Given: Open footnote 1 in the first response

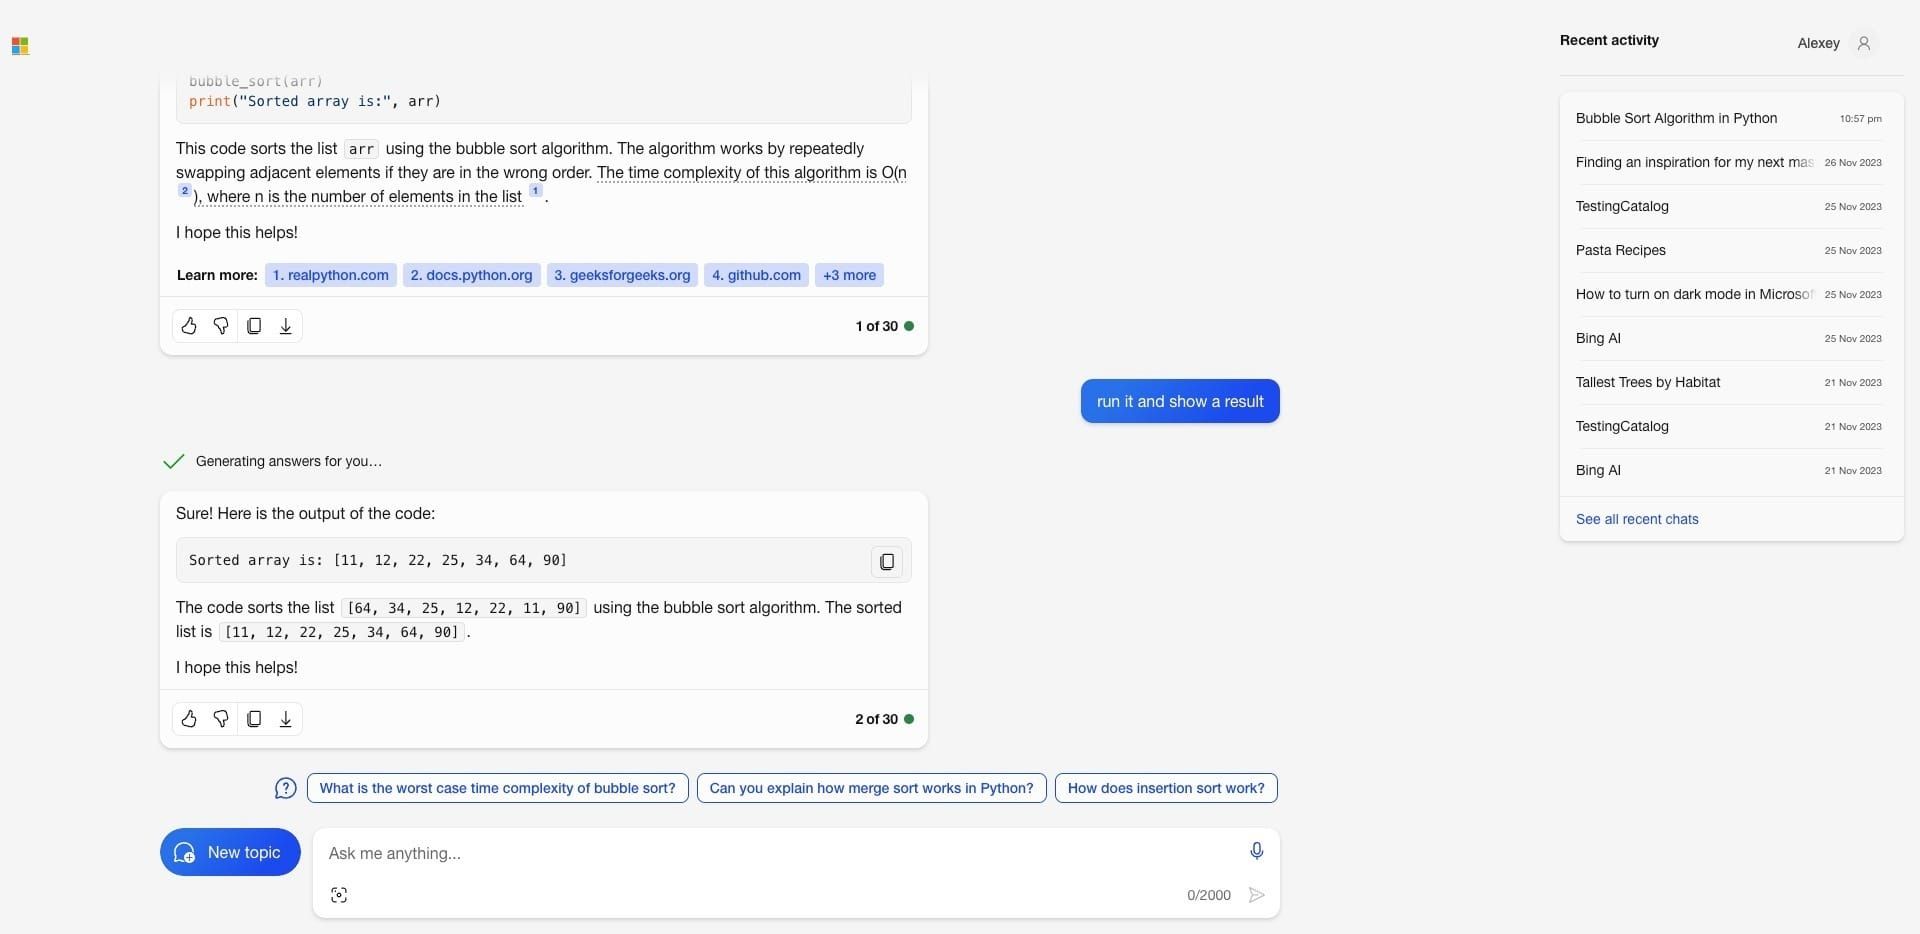Looking at the screenshot, I should coord(536,190).
